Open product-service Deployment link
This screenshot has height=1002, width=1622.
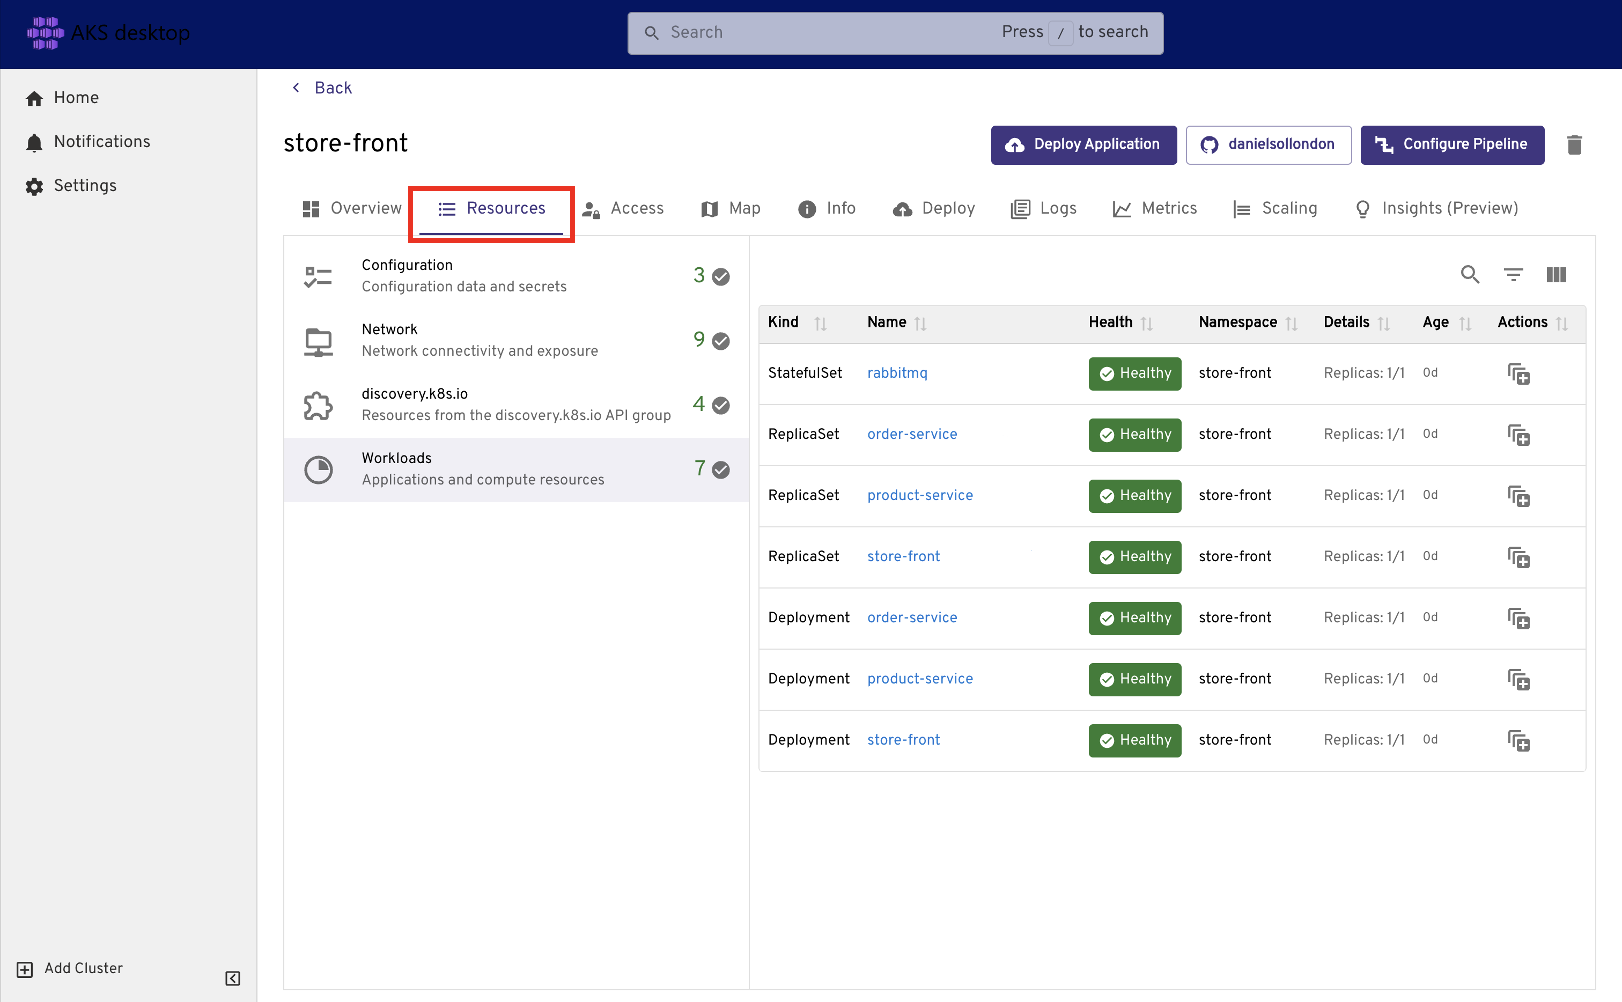(x=920, y=678)
